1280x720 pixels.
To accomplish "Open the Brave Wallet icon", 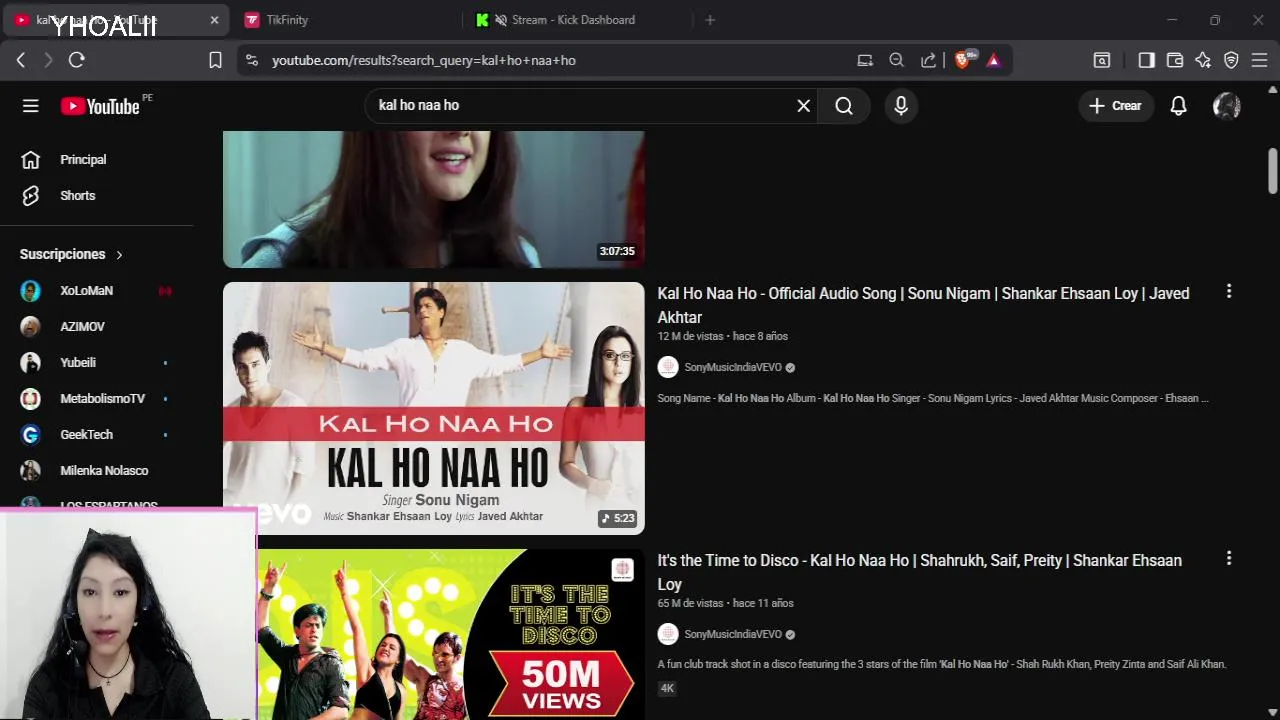I will click(1175, 61).
